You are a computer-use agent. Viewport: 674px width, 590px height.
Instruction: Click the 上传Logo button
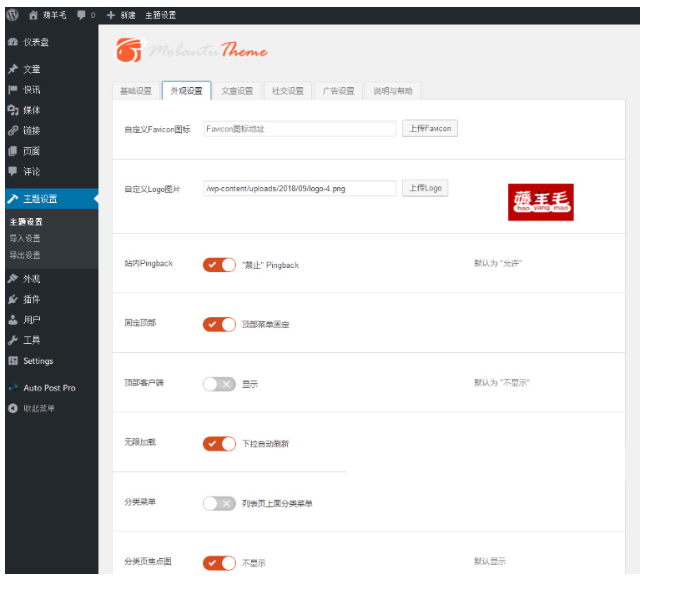425,188
